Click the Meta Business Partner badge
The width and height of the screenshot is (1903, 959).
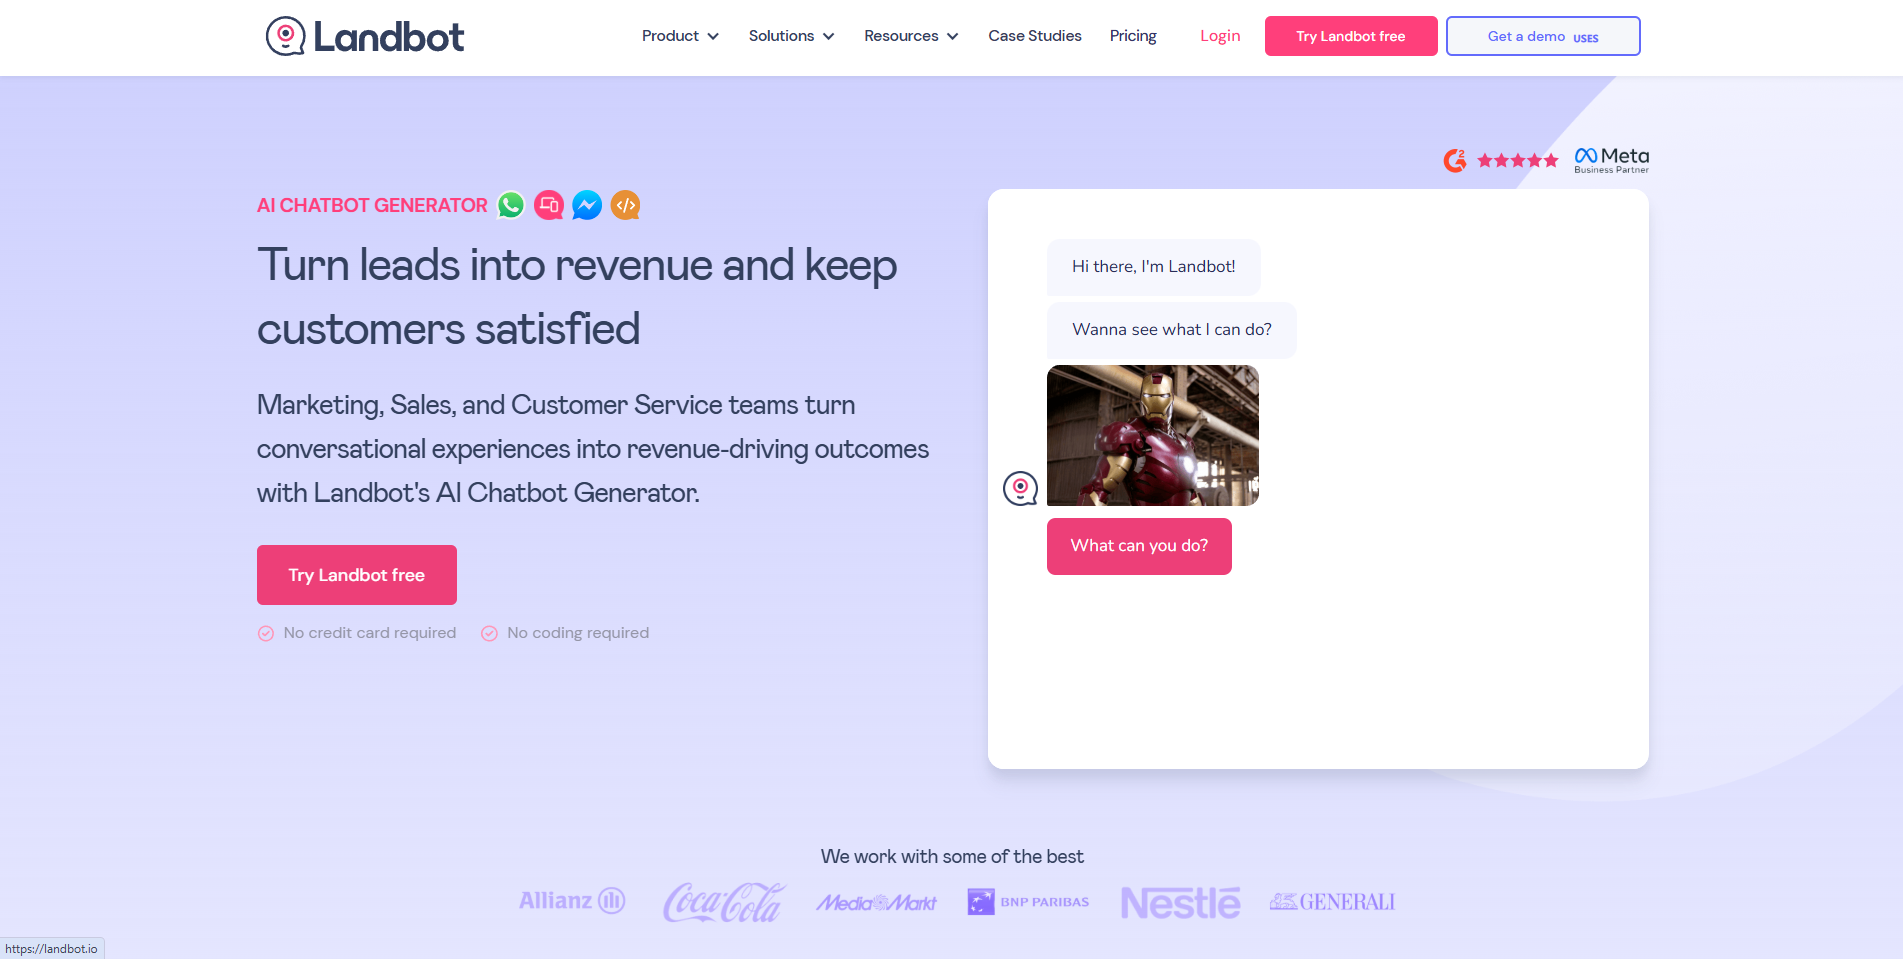point(1612,160)
